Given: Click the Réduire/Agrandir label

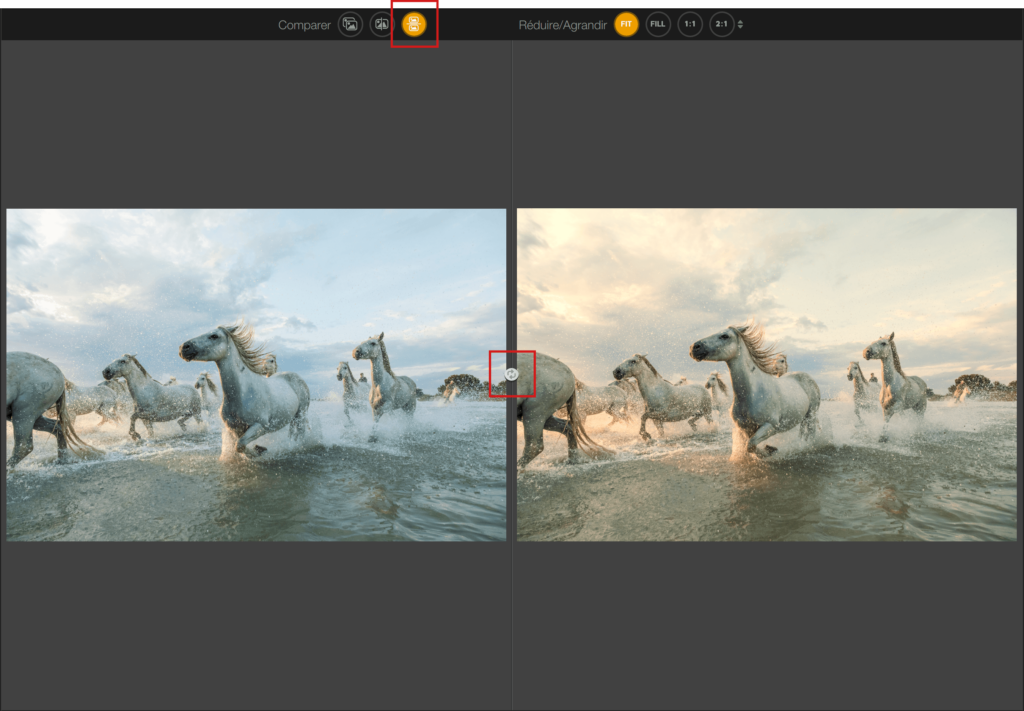Looking at the screenshot, I should pos(562,25).
